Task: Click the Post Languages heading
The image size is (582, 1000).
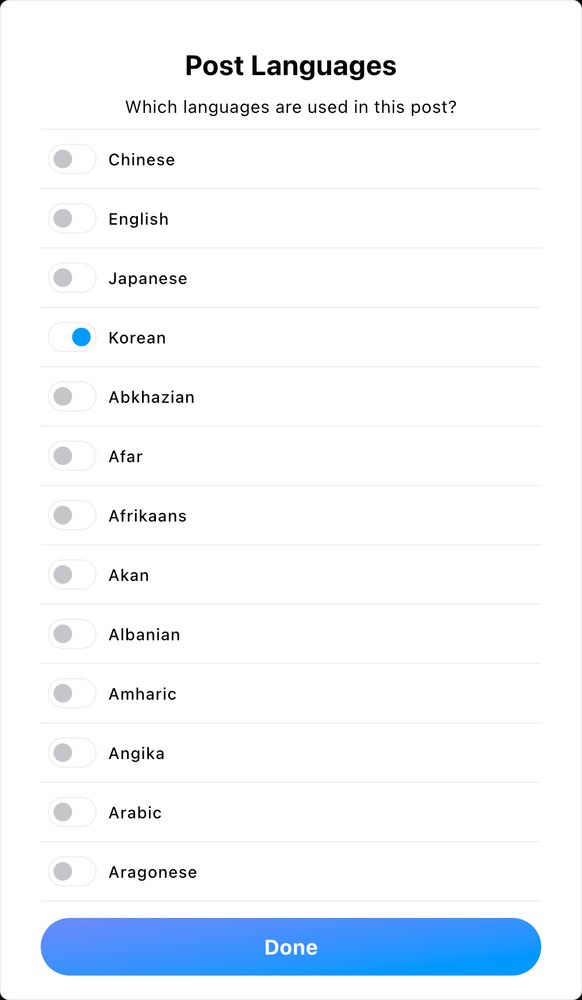Action: (x=290, y=65)
